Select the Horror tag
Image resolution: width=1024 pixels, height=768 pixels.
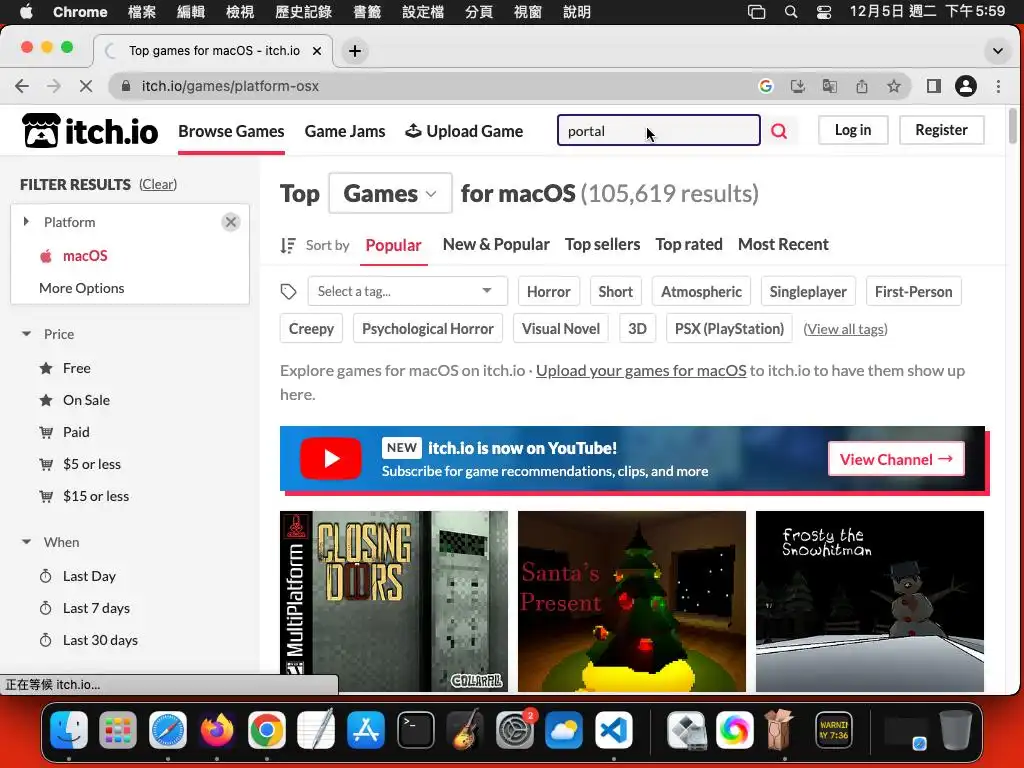549,291
